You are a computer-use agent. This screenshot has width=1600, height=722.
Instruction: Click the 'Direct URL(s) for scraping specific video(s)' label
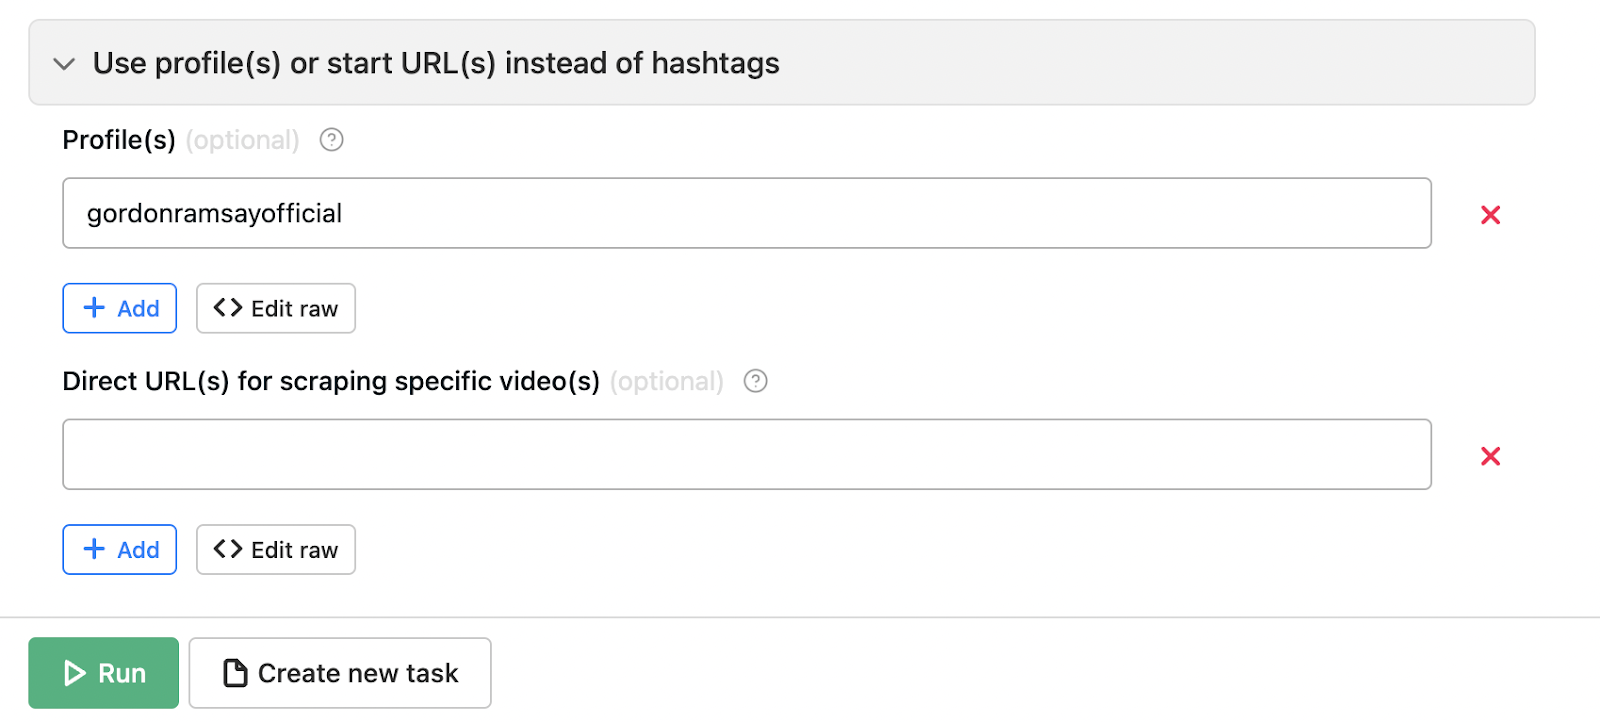click(x=331, y=381)
